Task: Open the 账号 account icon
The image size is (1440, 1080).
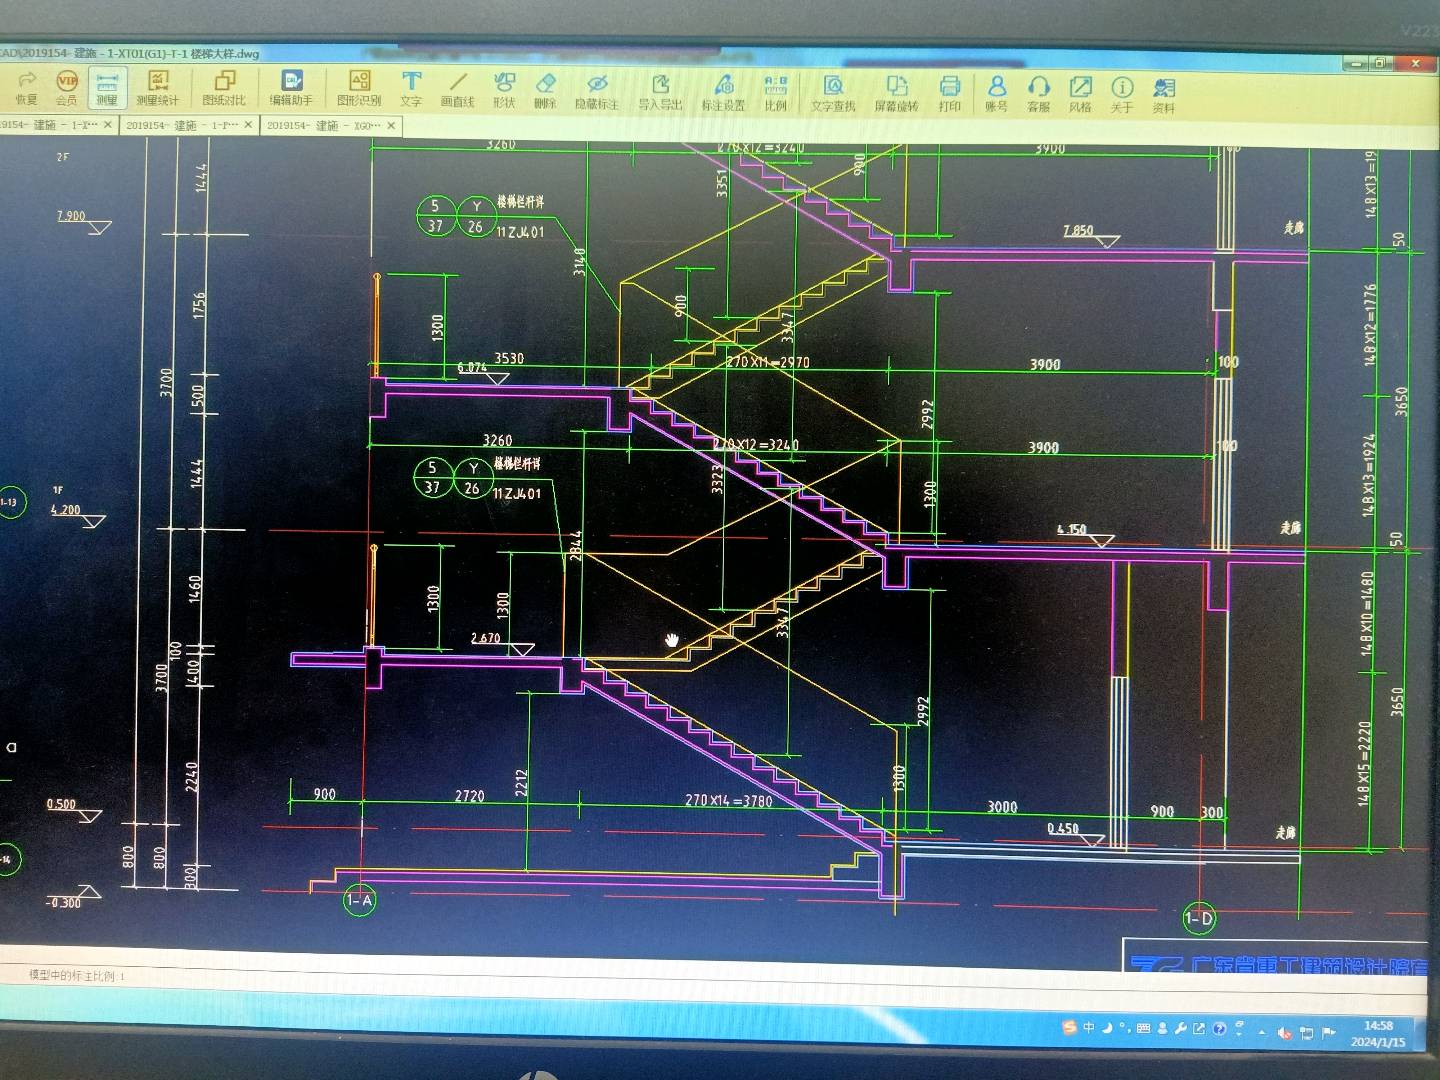Action: coord(996,93)
